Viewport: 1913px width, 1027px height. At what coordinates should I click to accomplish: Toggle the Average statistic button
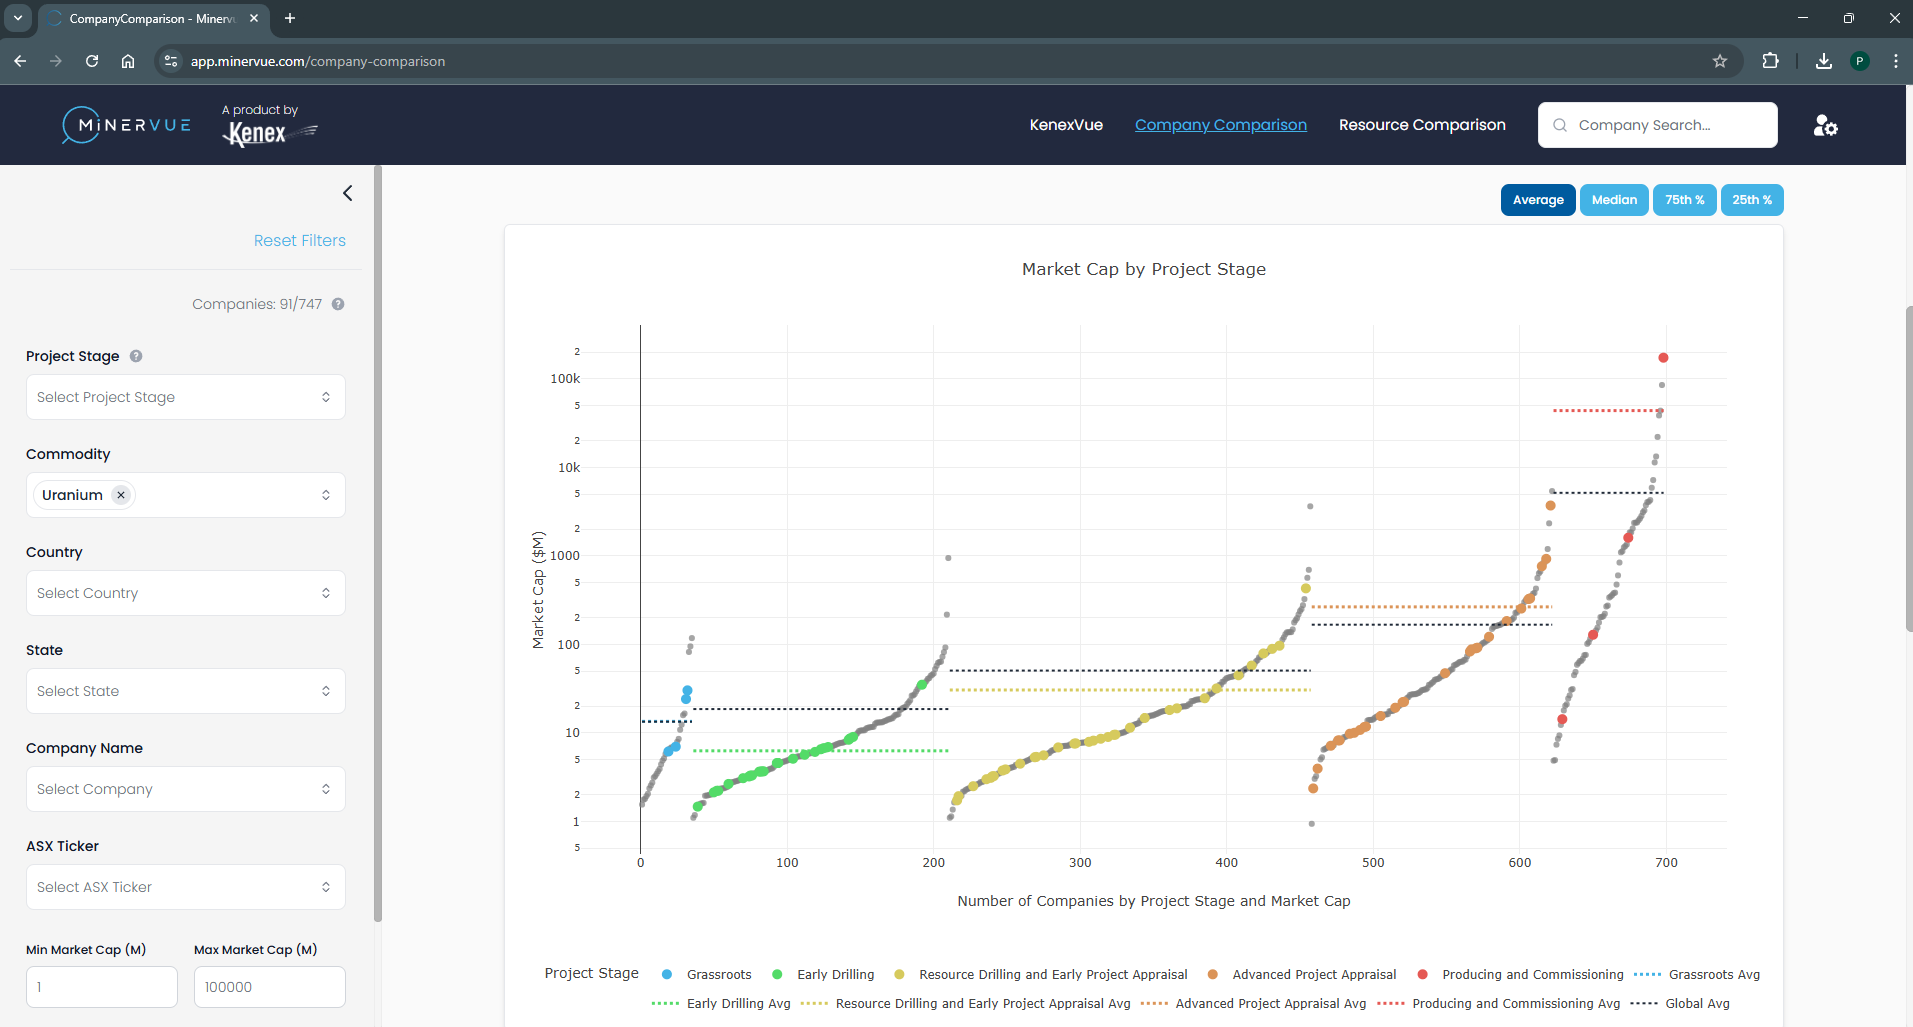point(1537,200)
